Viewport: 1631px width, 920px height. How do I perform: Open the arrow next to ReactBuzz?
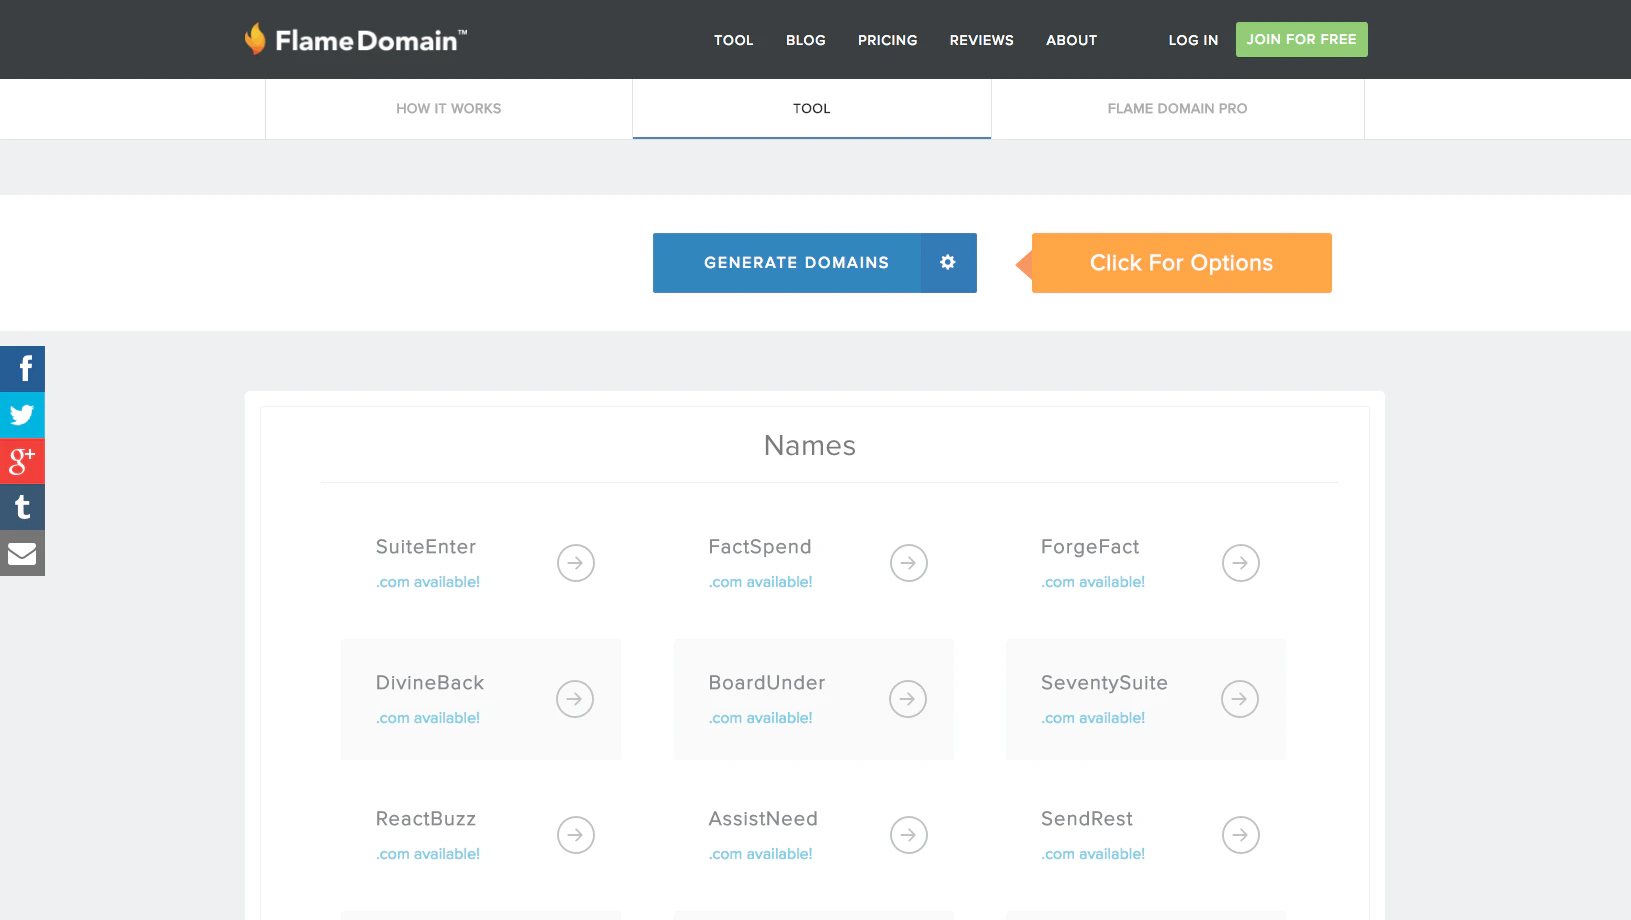(x=576, y=835)
